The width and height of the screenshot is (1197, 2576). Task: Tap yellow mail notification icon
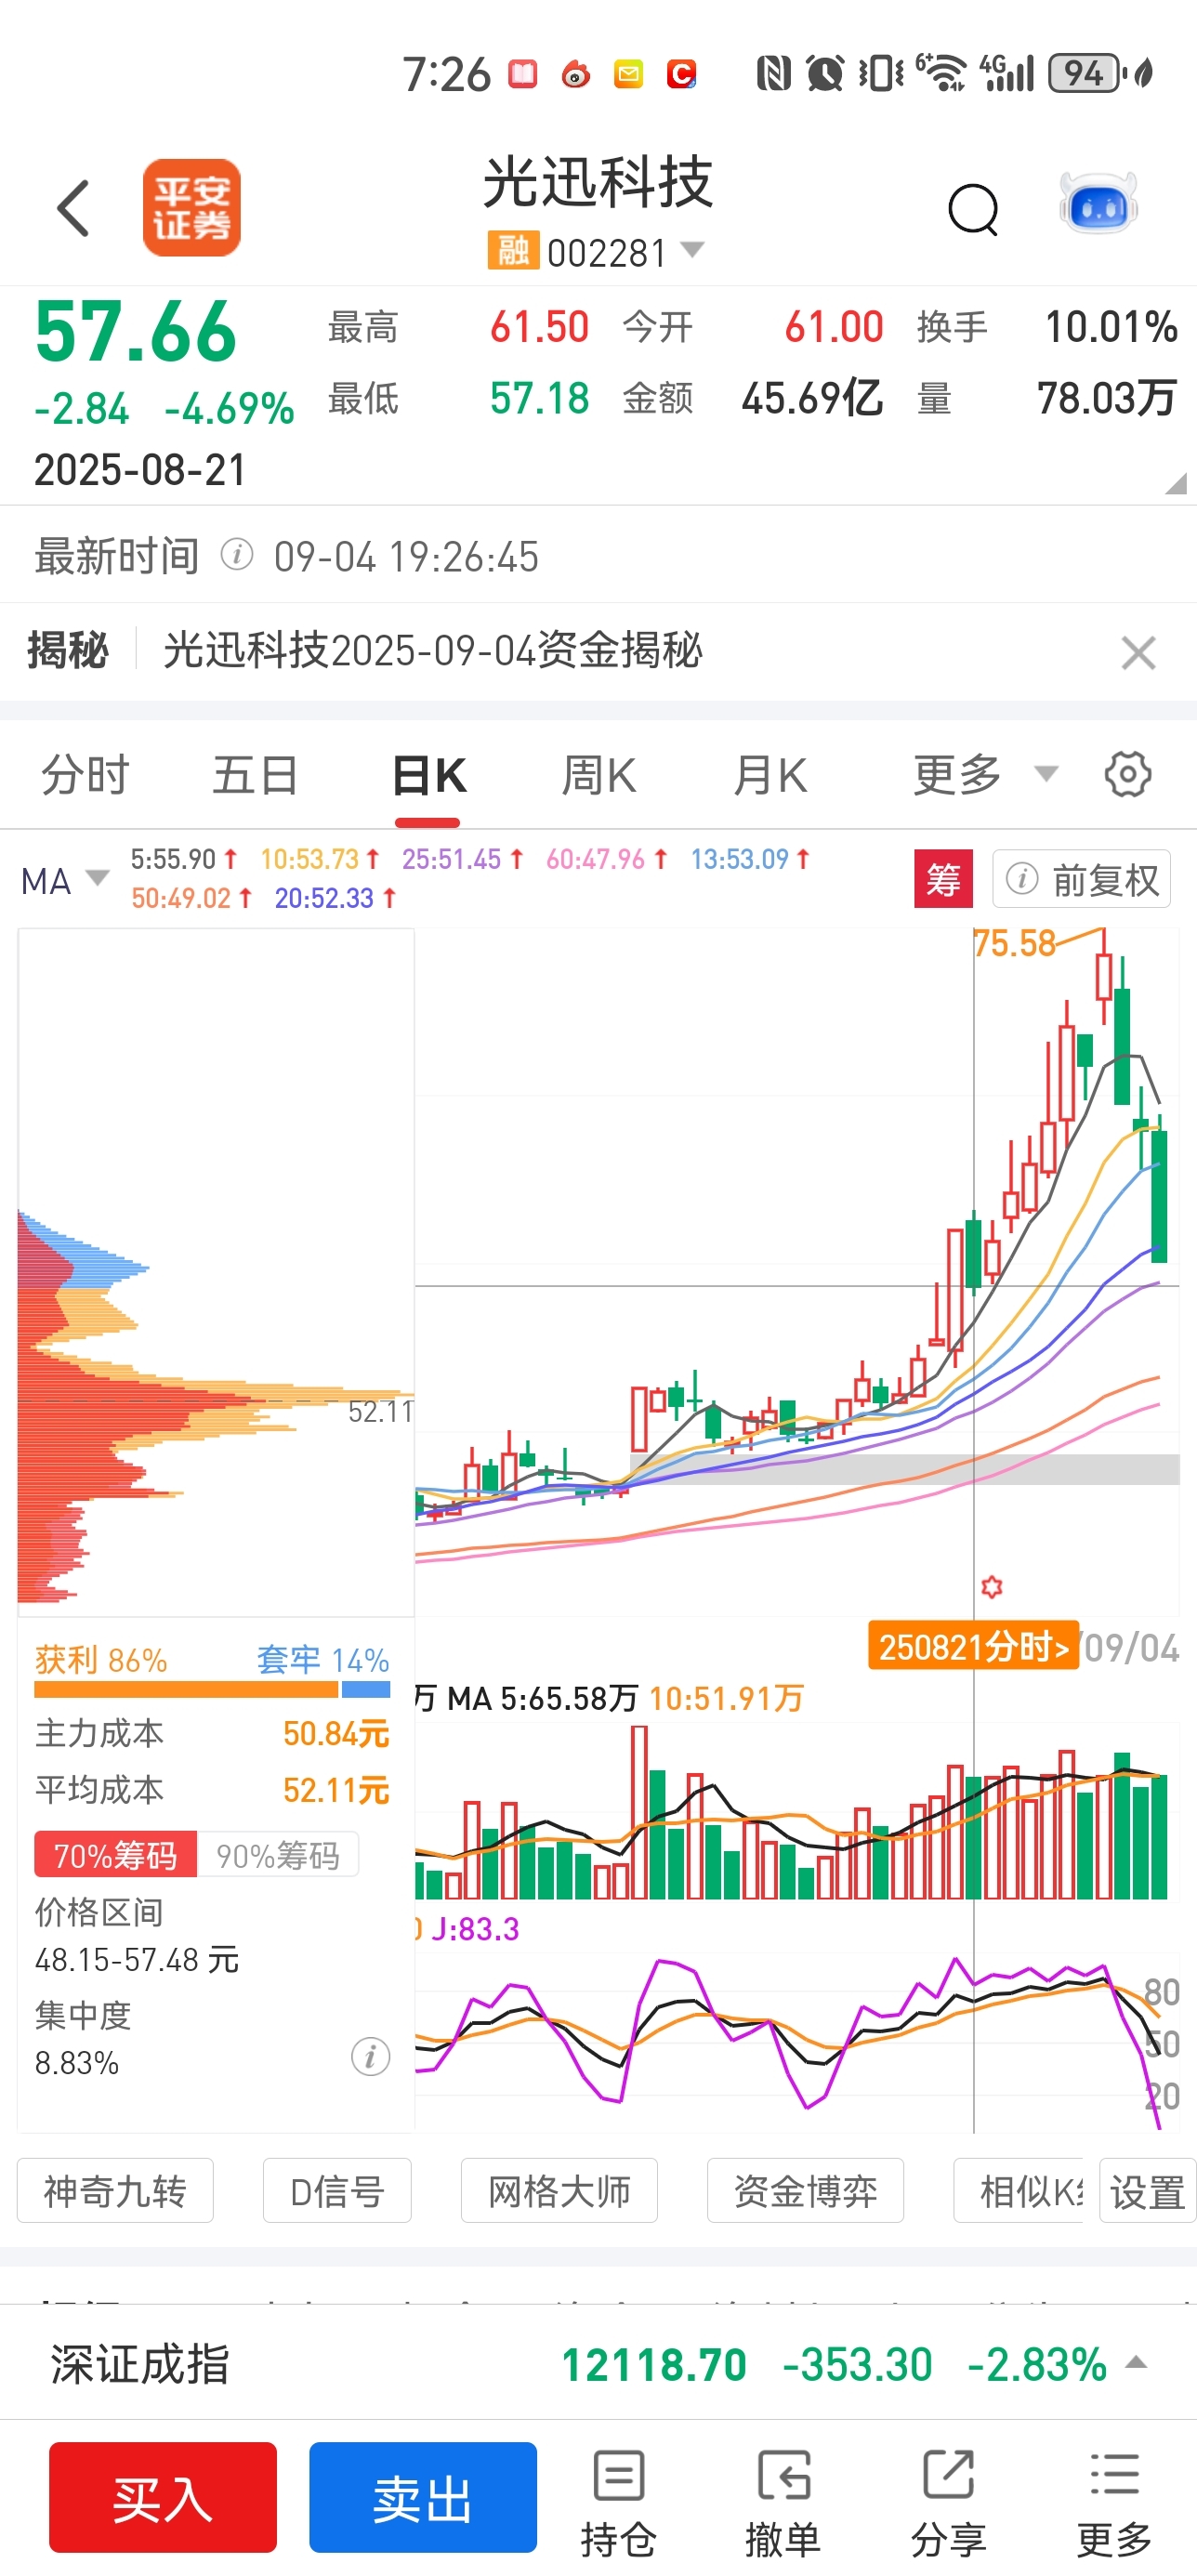629,74
